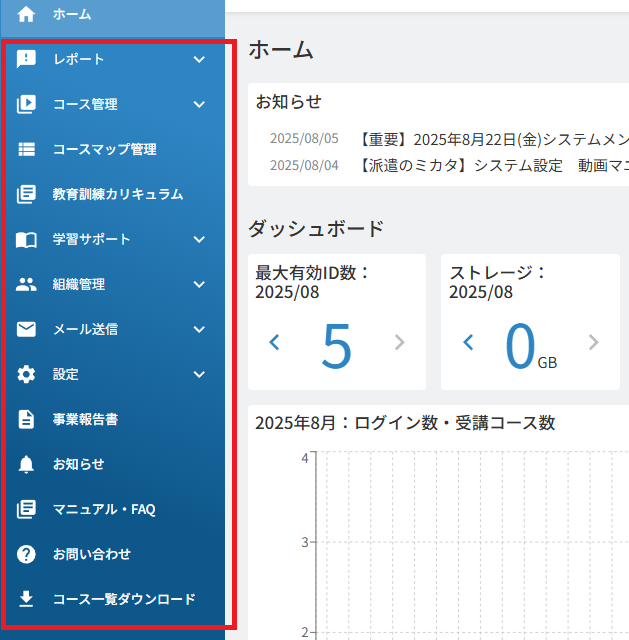Screen dimensions: 629x640
Task: Click the コース管理 play icon
Action: (26, 104)
